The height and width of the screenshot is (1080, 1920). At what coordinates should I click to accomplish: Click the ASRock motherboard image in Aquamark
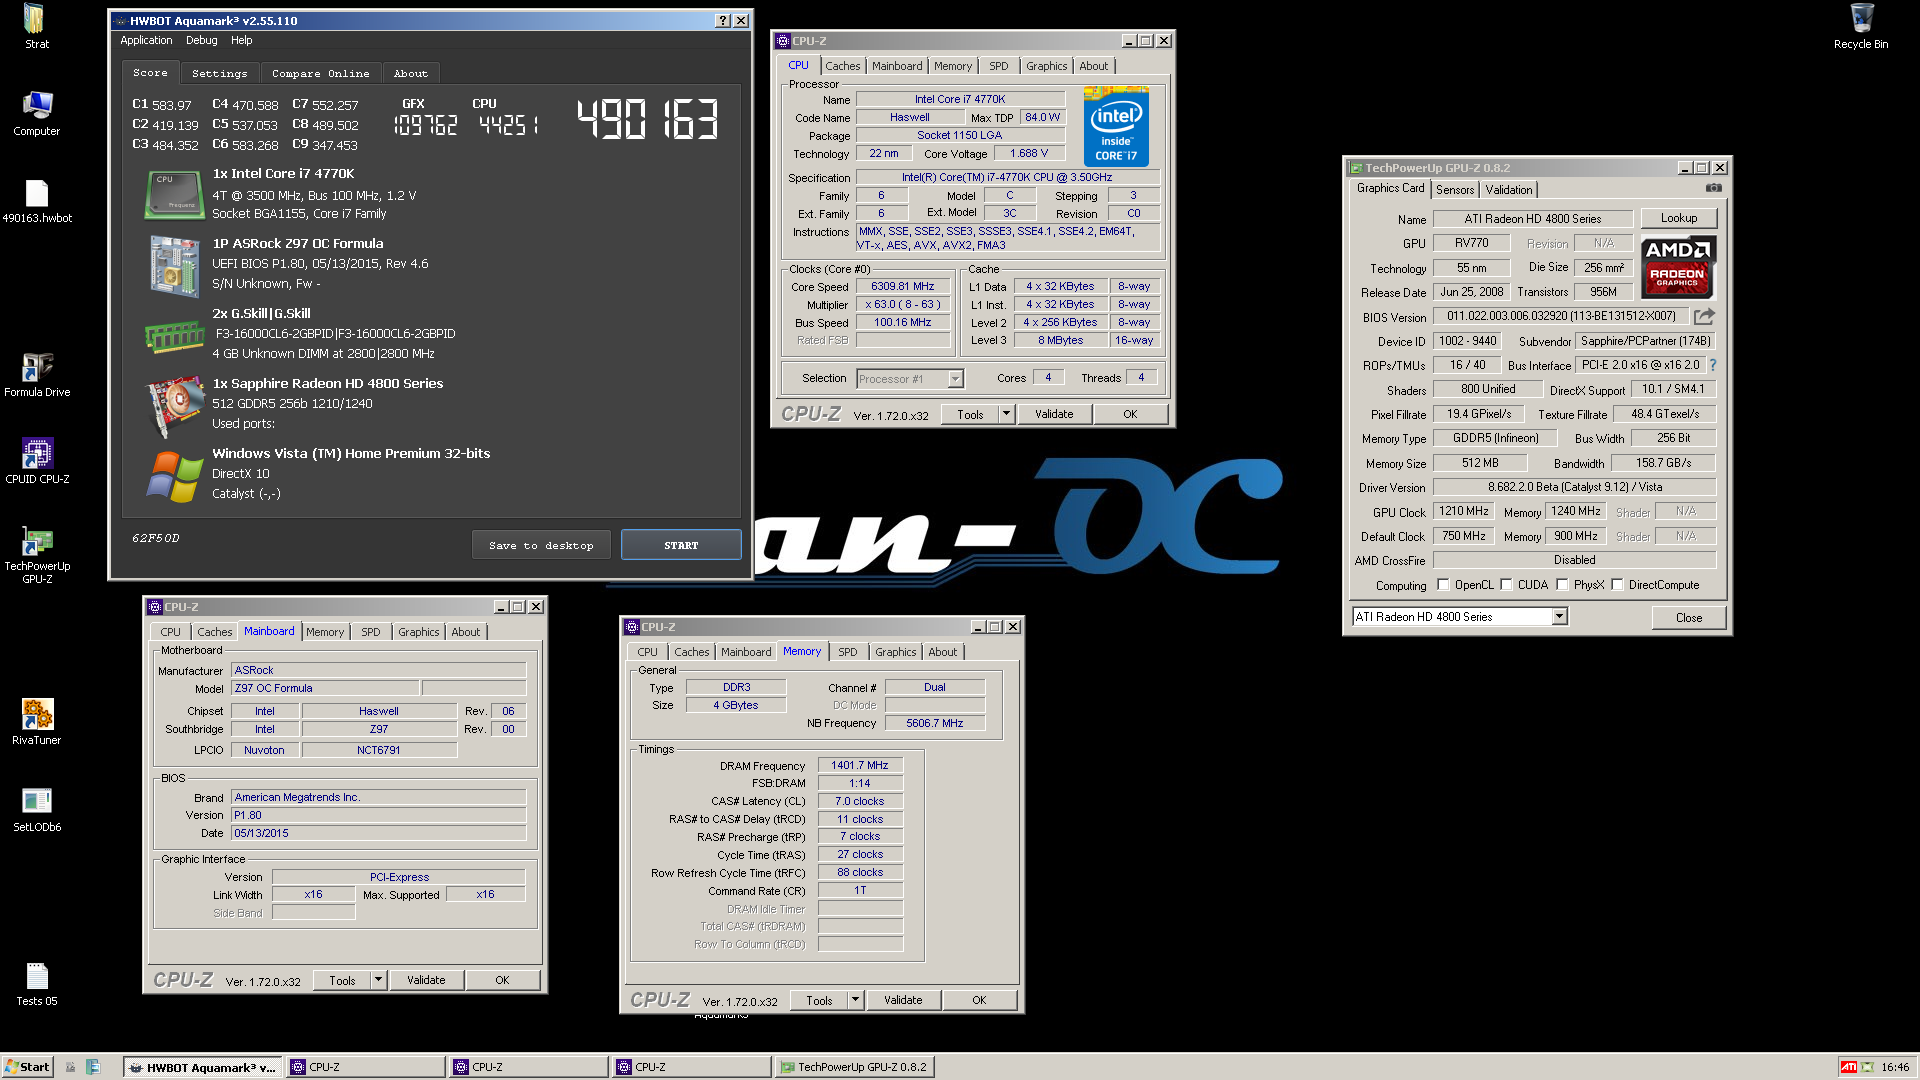[174, 266]
